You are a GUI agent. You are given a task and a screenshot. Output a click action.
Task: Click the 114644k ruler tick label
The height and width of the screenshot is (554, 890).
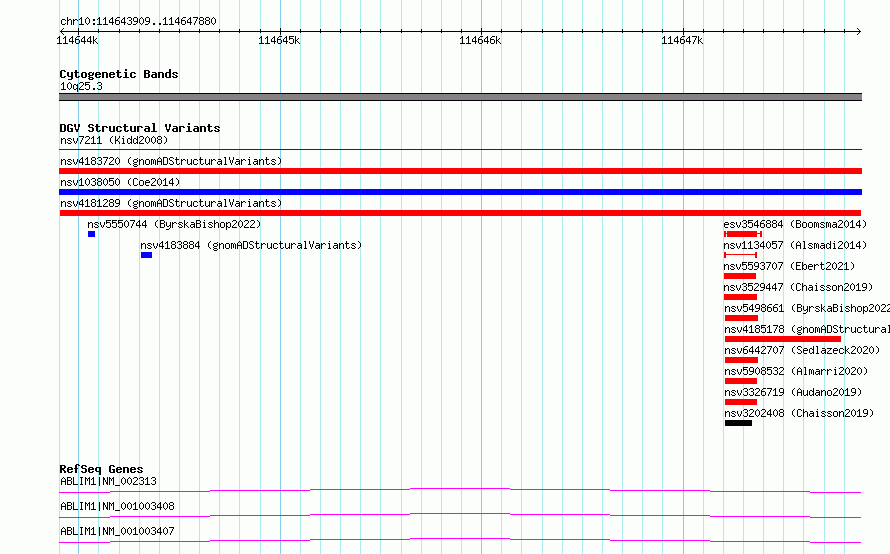77,40
